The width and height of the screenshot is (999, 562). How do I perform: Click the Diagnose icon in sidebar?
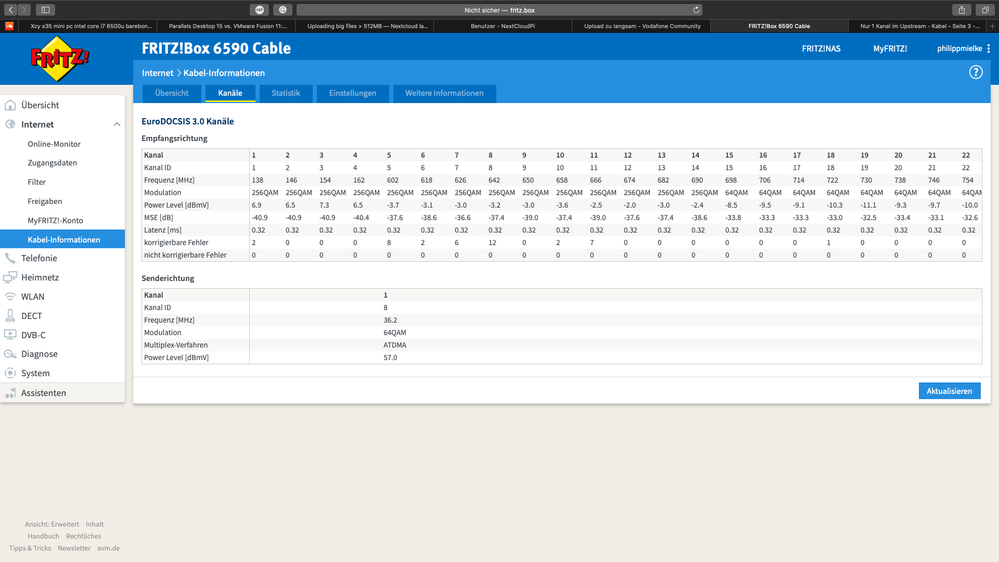10,354
